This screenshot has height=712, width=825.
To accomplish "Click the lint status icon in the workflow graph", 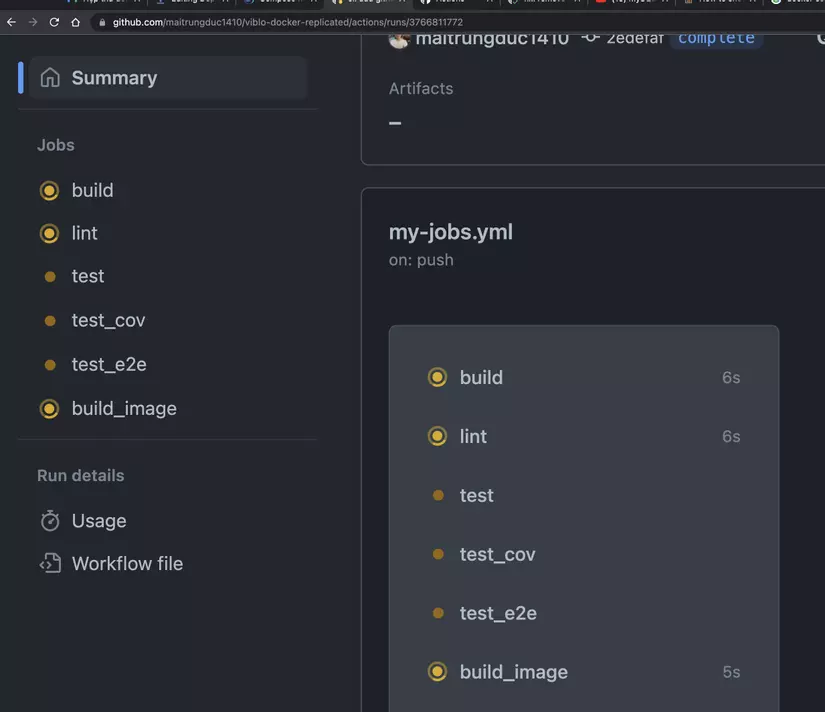I will coord(437,436).
